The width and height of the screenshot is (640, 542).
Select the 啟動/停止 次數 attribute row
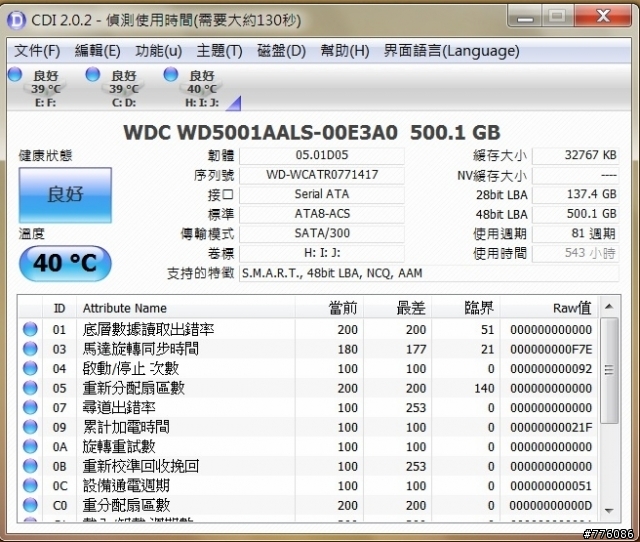click(308, 369)
